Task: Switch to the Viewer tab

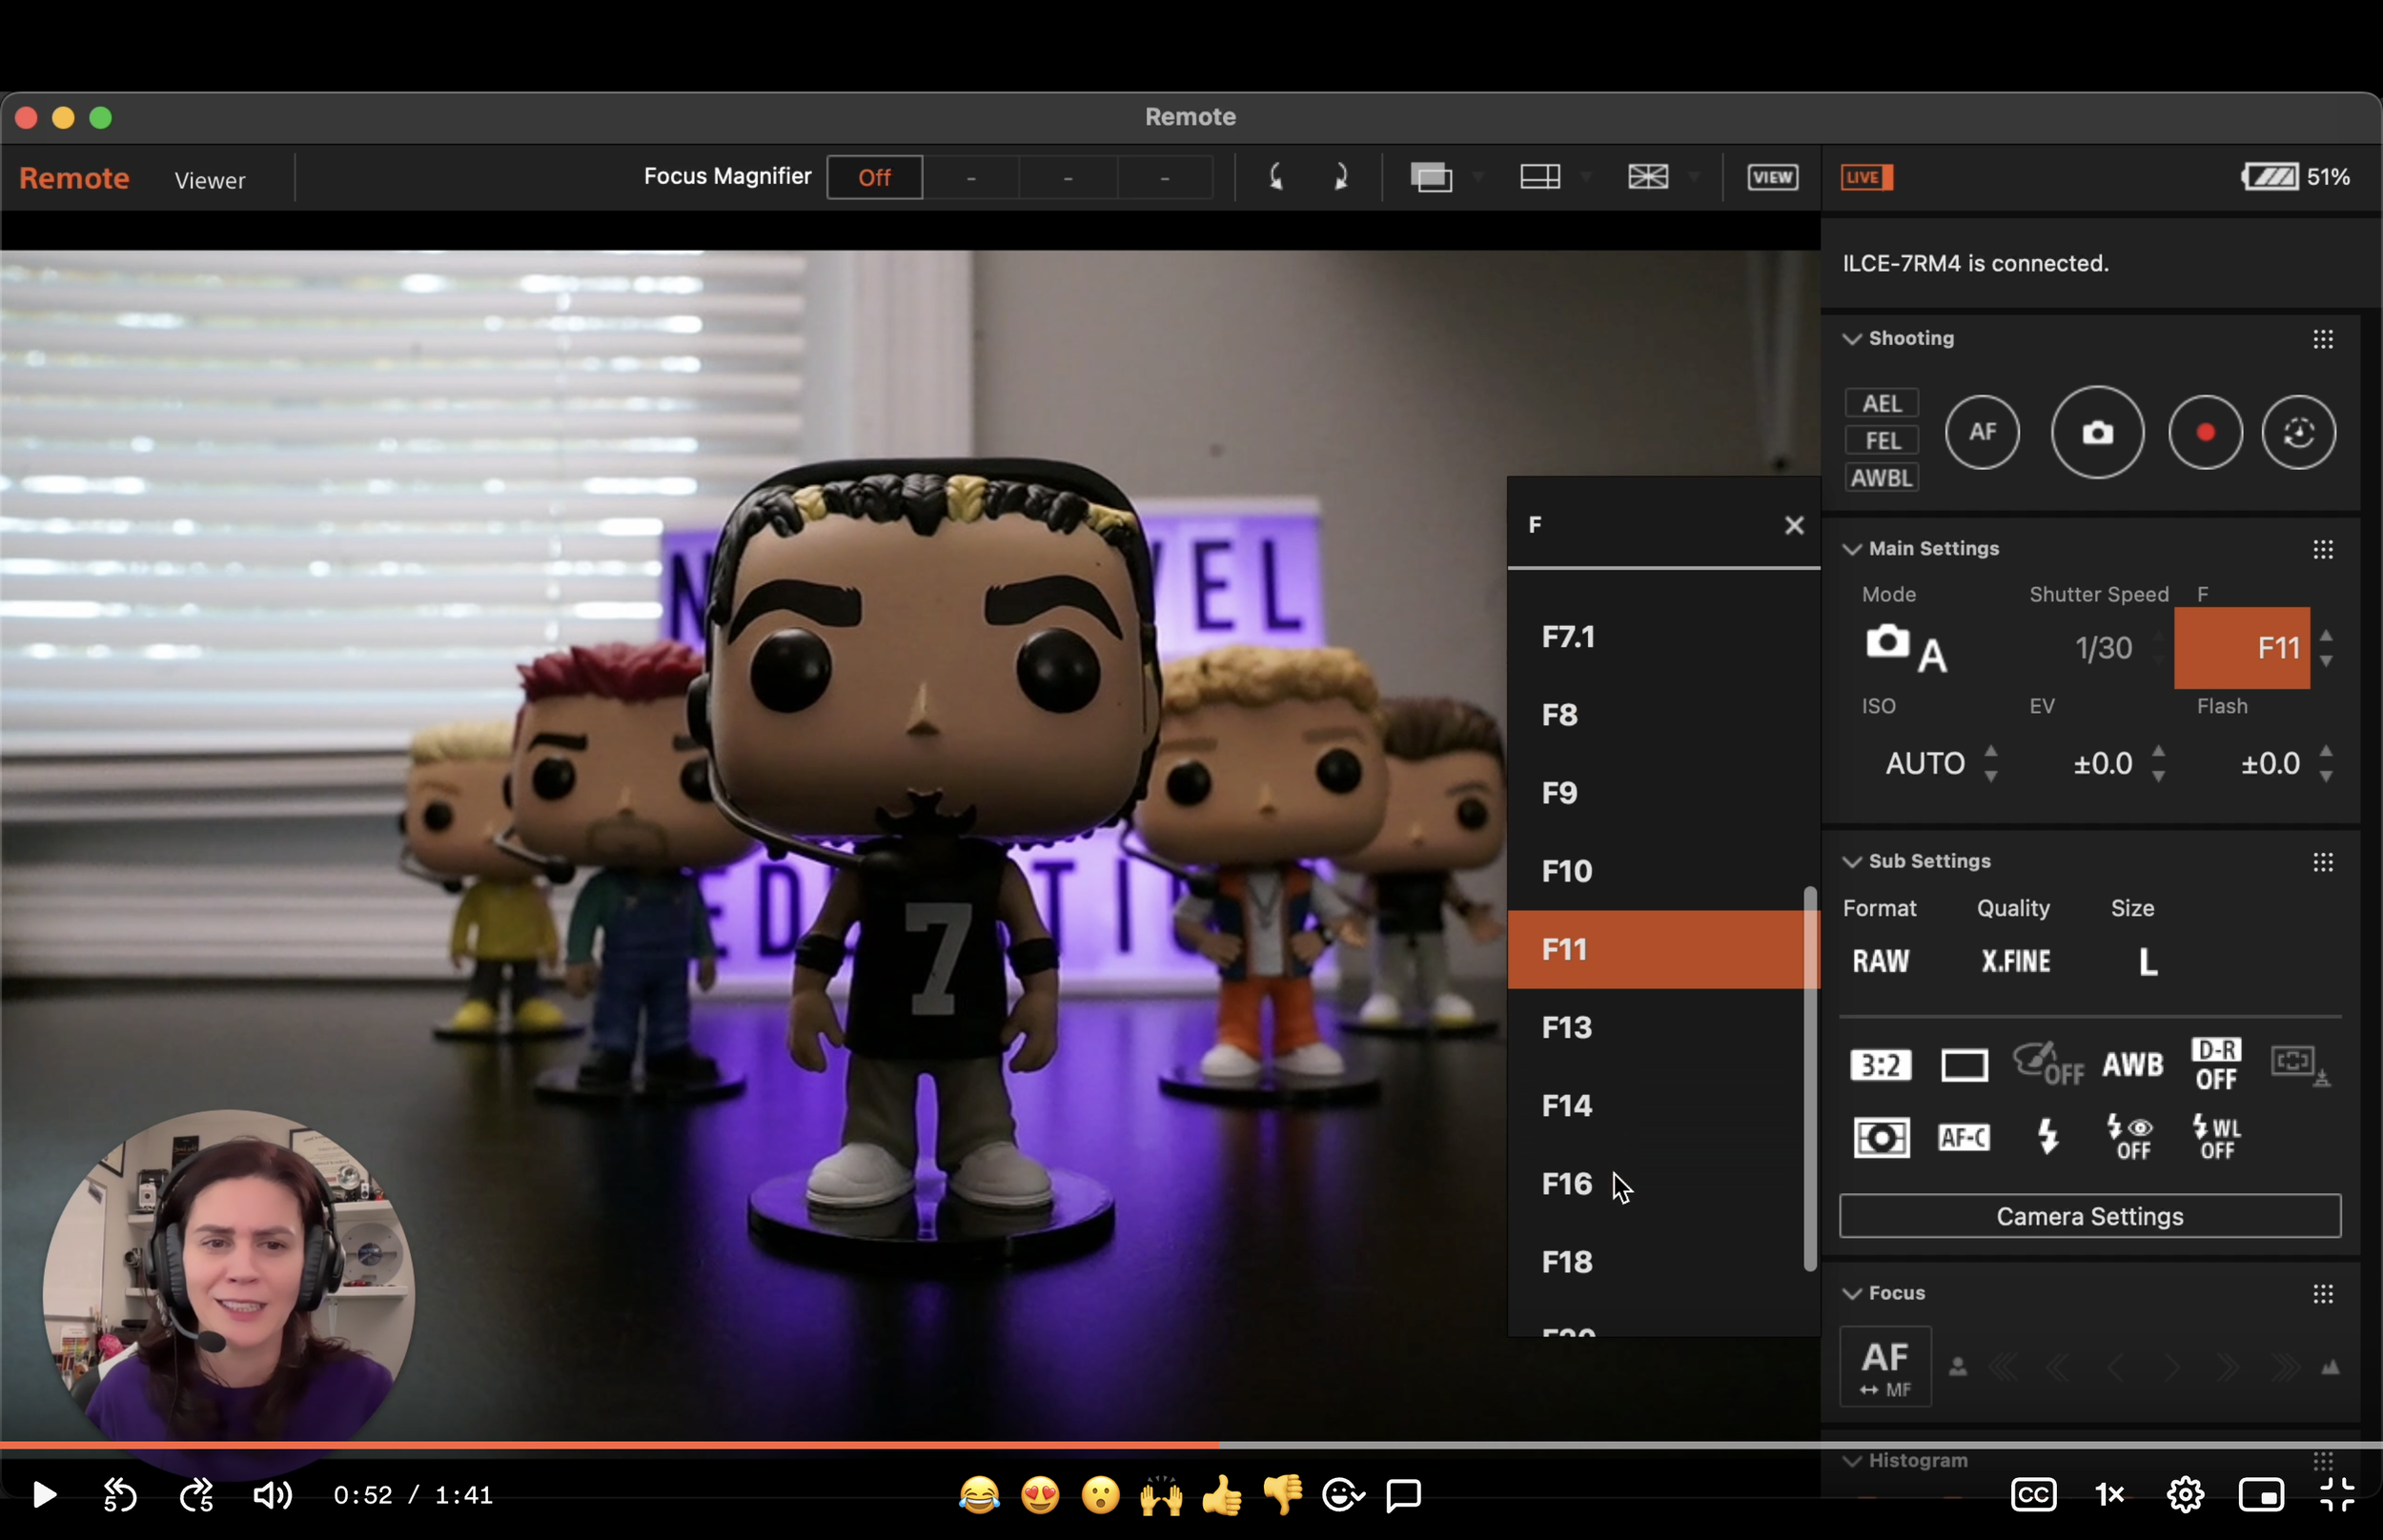Action: point(209,180)
